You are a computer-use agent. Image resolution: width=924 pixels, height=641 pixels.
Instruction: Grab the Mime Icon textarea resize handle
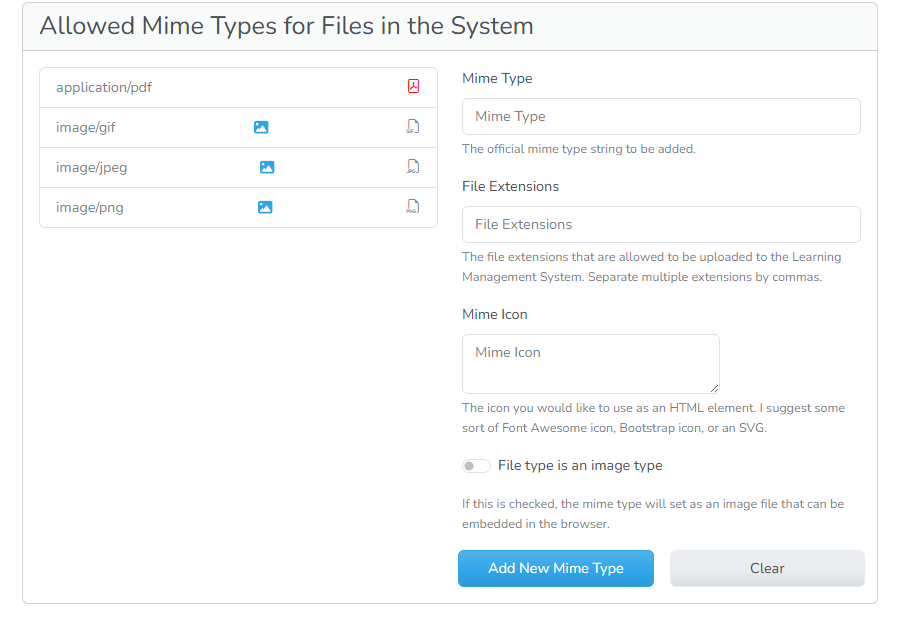pyautogui.click(x=714, y=388)
